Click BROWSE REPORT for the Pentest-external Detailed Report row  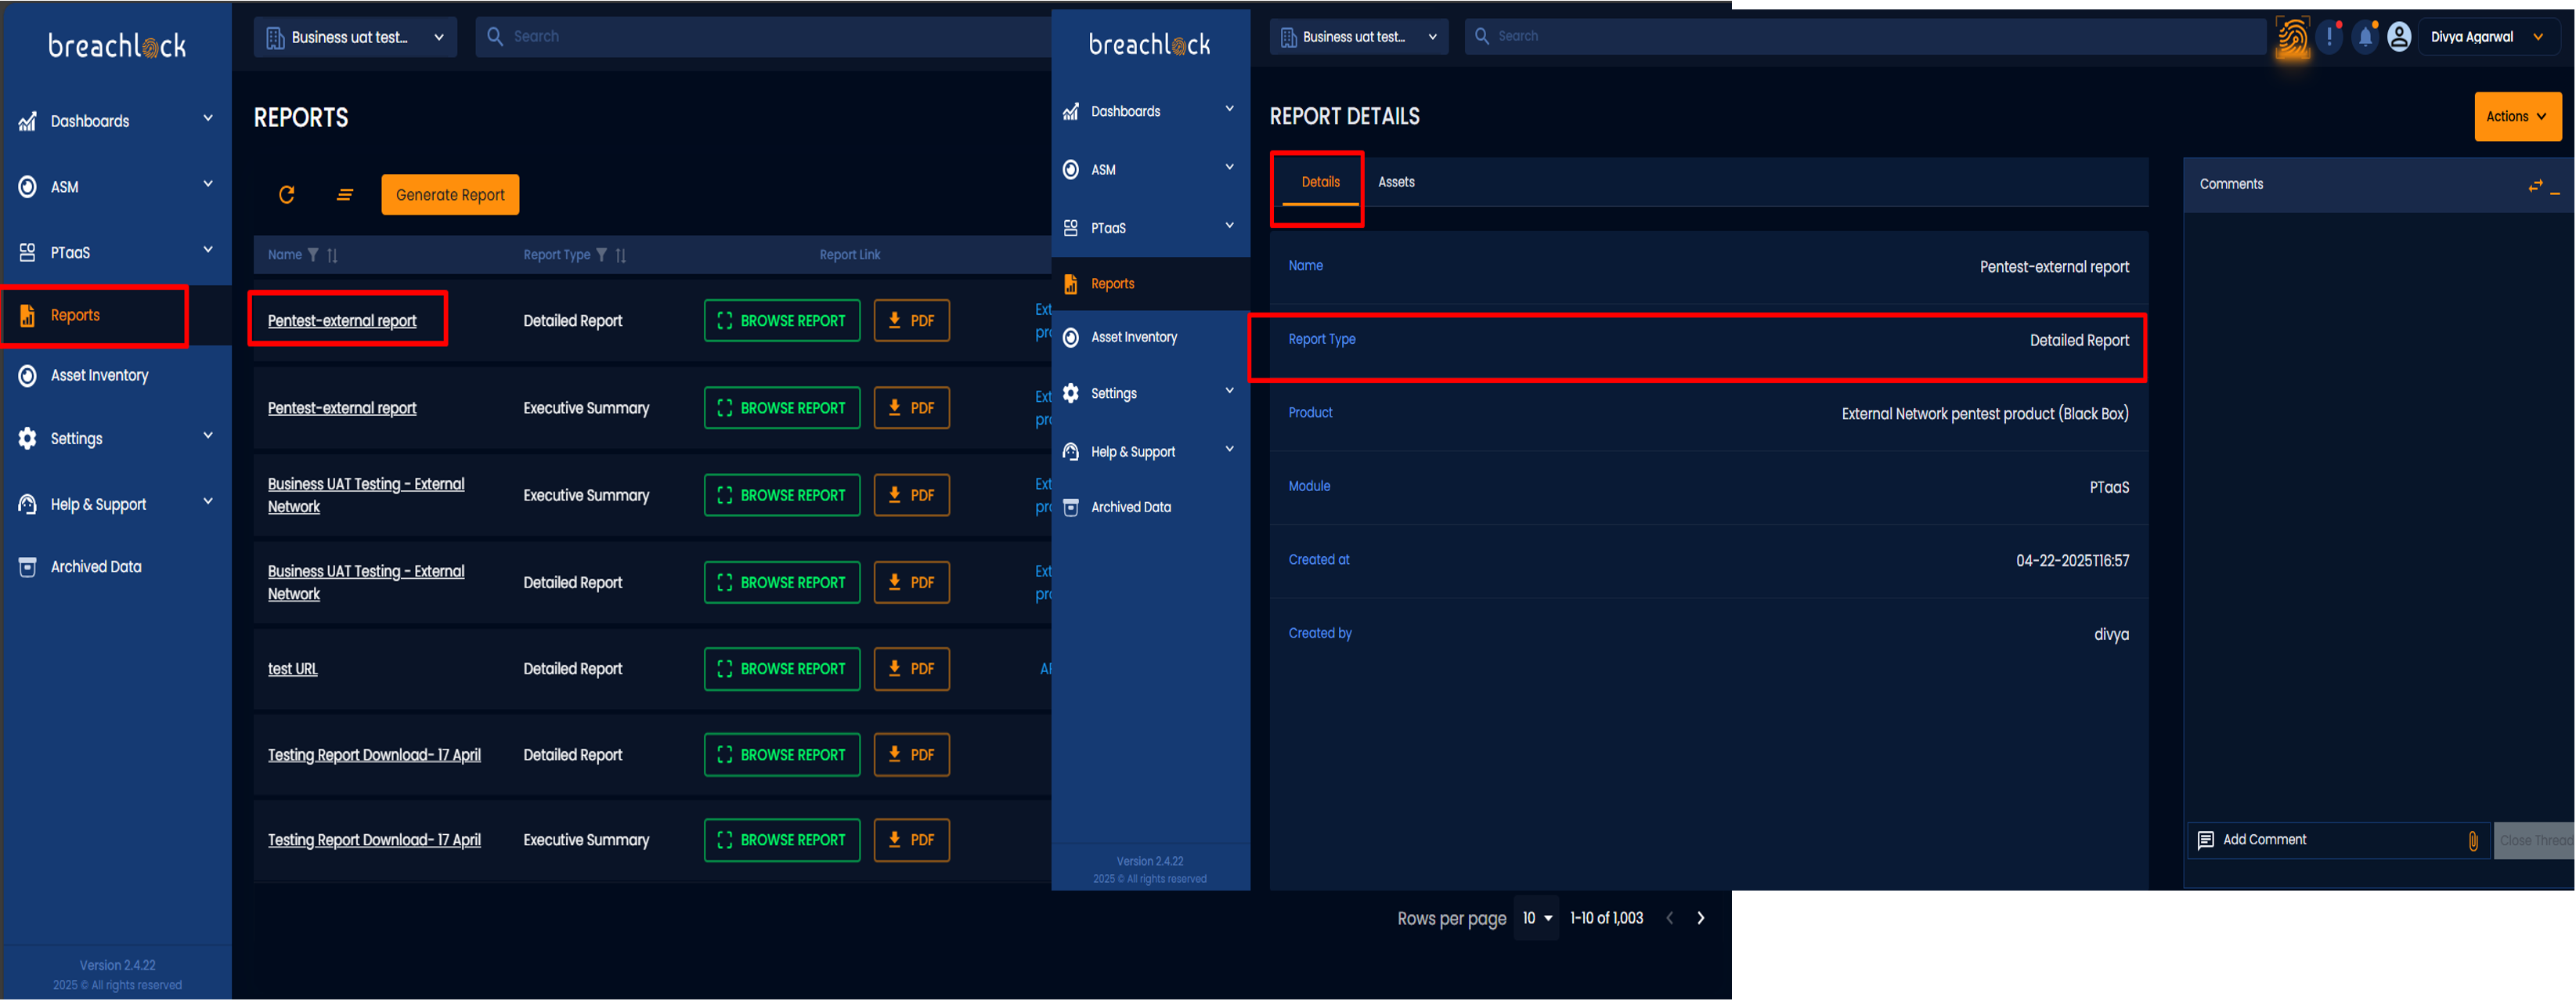[x=782, y=321]
